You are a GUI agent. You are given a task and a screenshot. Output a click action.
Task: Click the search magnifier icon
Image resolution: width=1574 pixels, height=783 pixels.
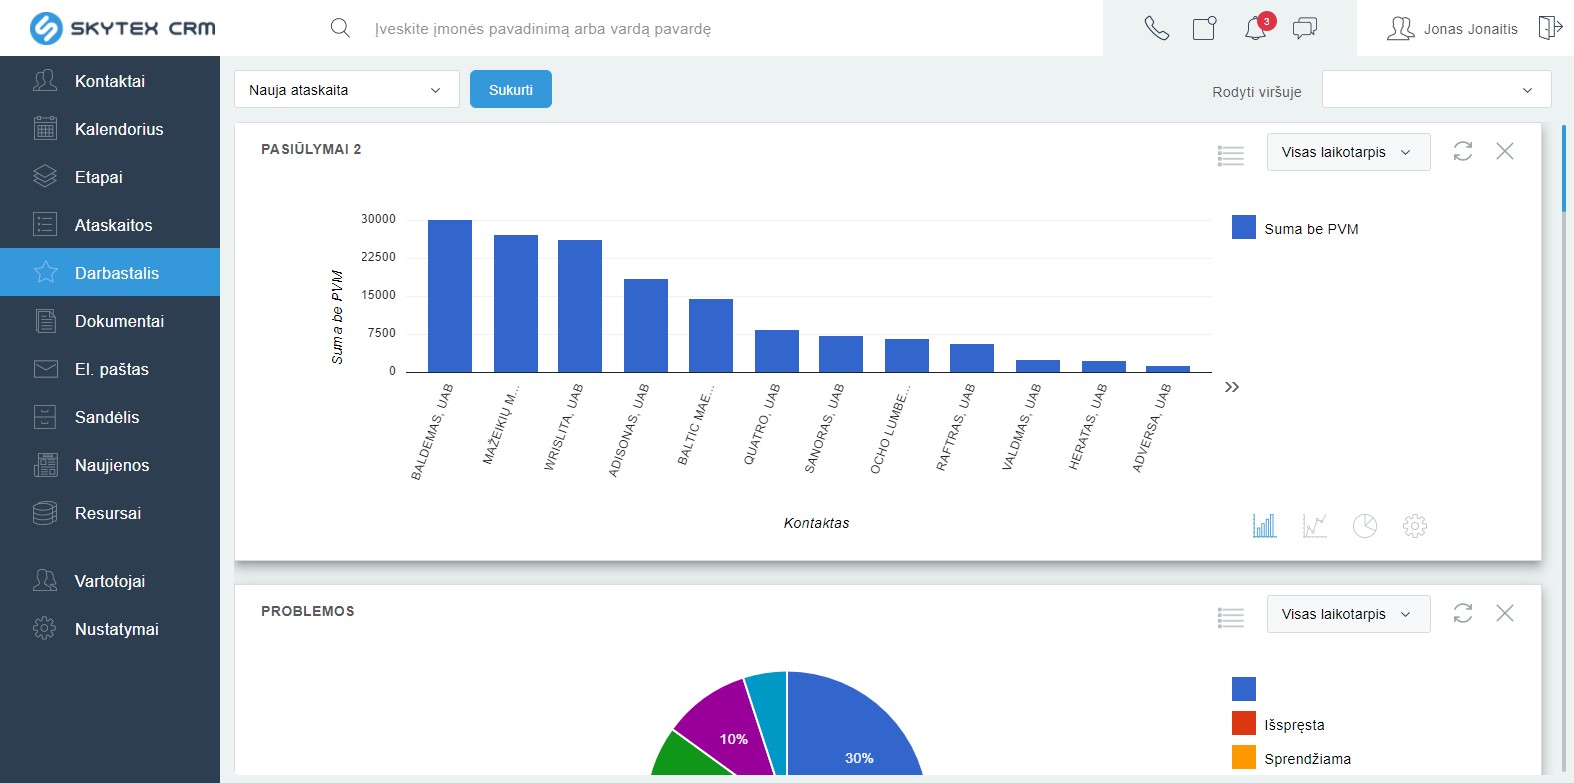tap(340, 28)
